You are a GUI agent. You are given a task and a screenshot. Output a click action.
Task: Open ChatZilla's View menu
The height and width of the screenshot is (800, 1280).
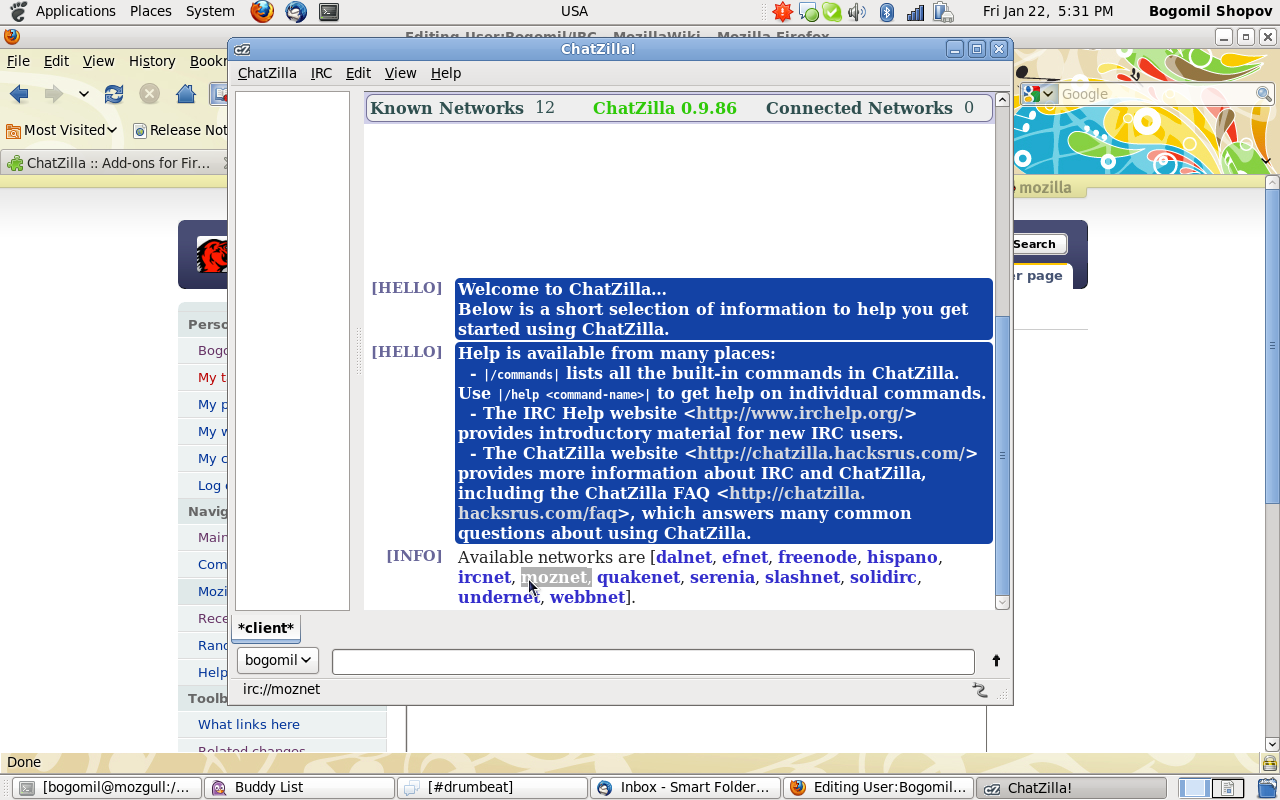coord(400,73)
